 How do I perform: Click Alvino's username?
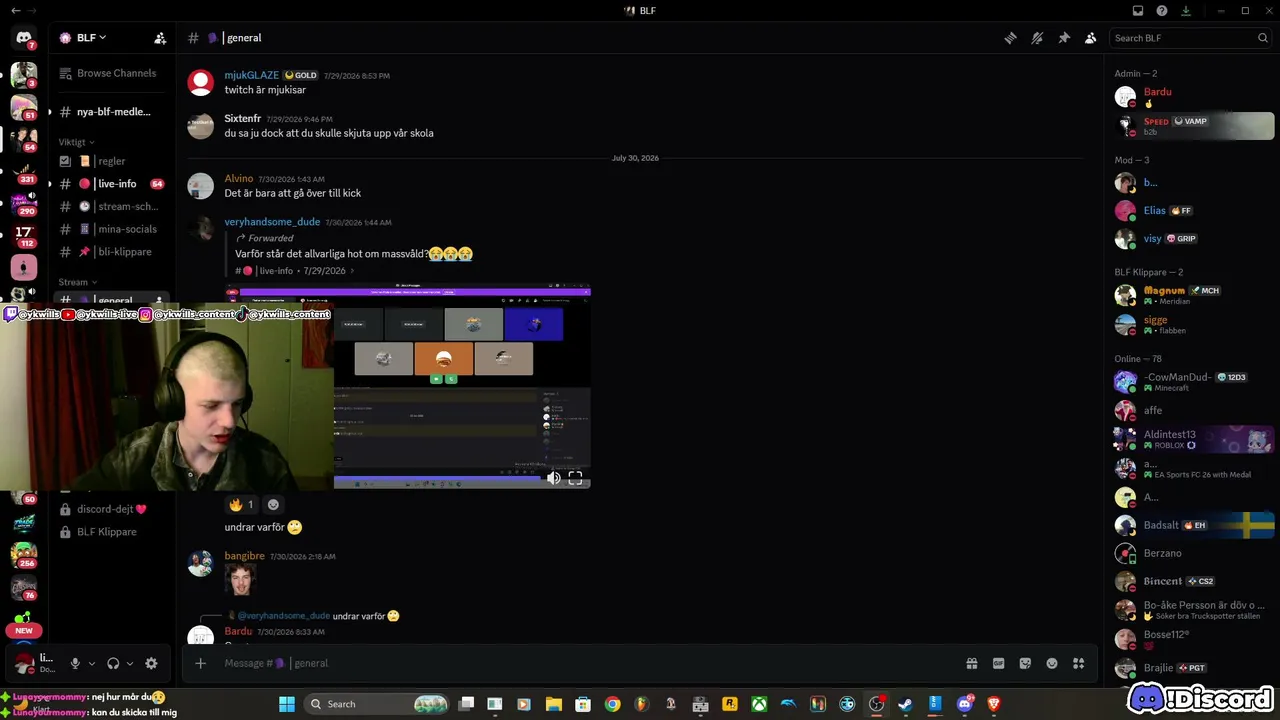(239, 179)
